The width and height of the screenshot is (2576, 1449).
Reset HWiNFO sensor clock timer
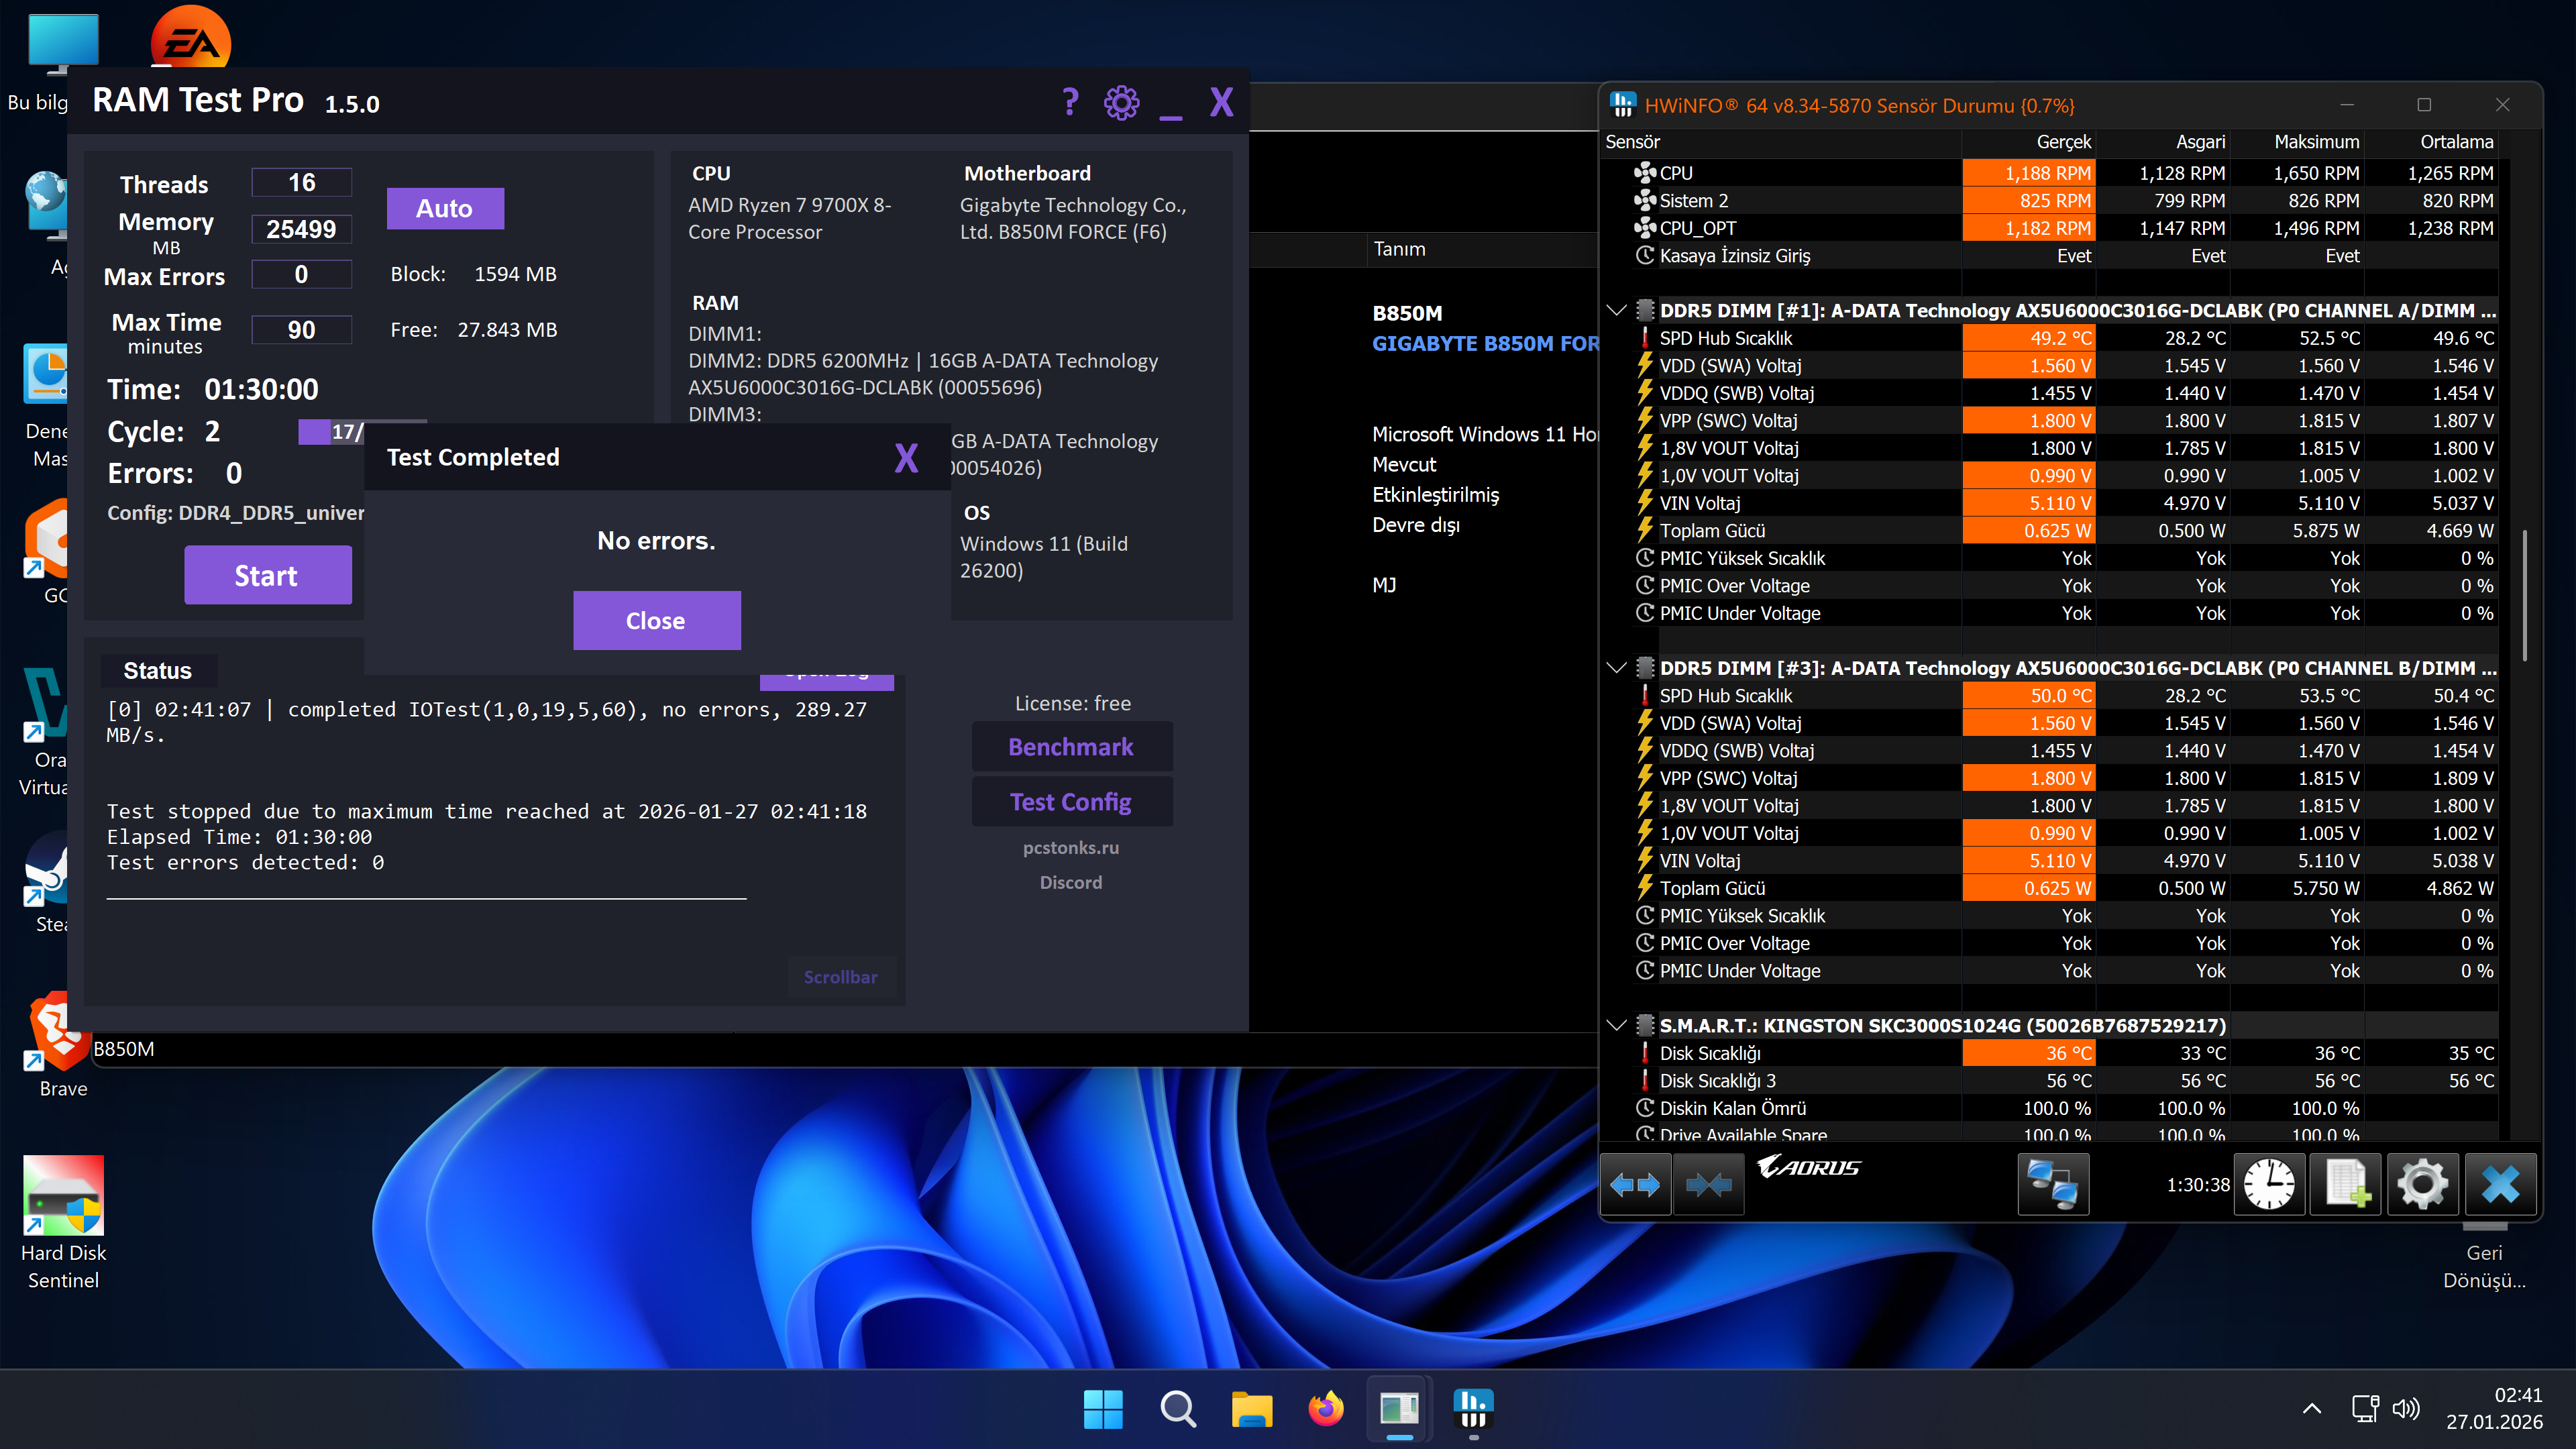pos(2270,1185)
